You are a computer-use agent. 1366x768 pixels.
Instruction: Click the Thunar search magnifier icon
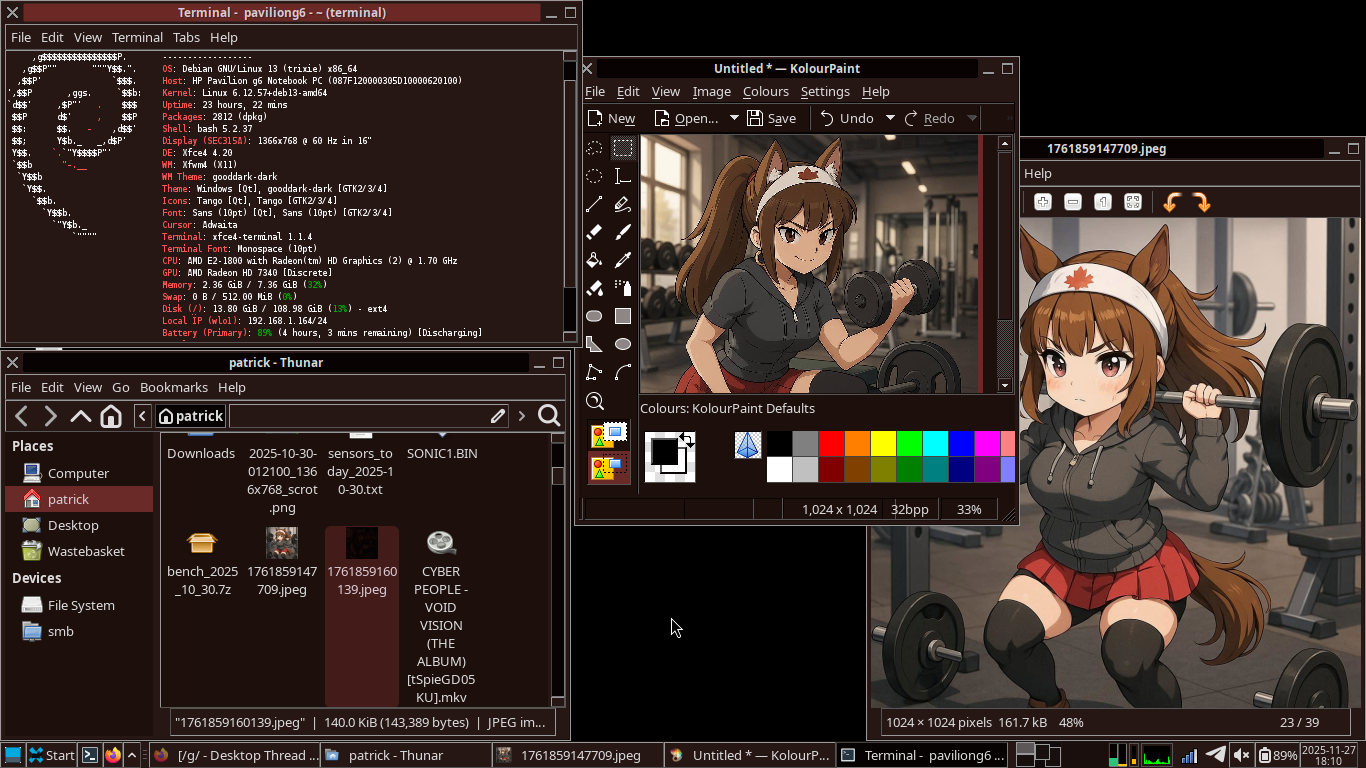(x=549, y=416)
